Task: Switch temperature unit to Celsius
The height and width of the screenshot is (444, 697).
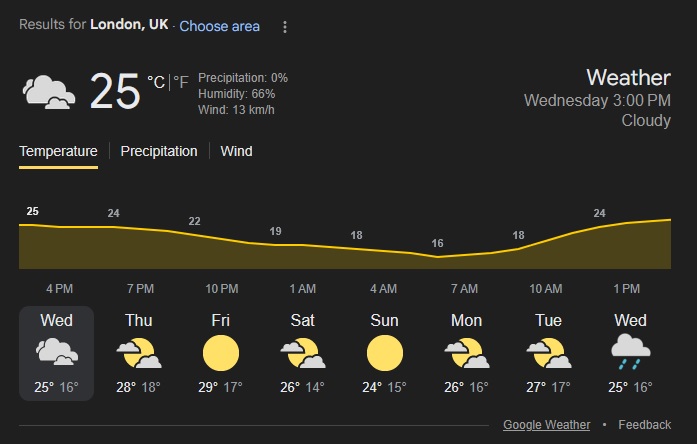Action: (156, 82)
